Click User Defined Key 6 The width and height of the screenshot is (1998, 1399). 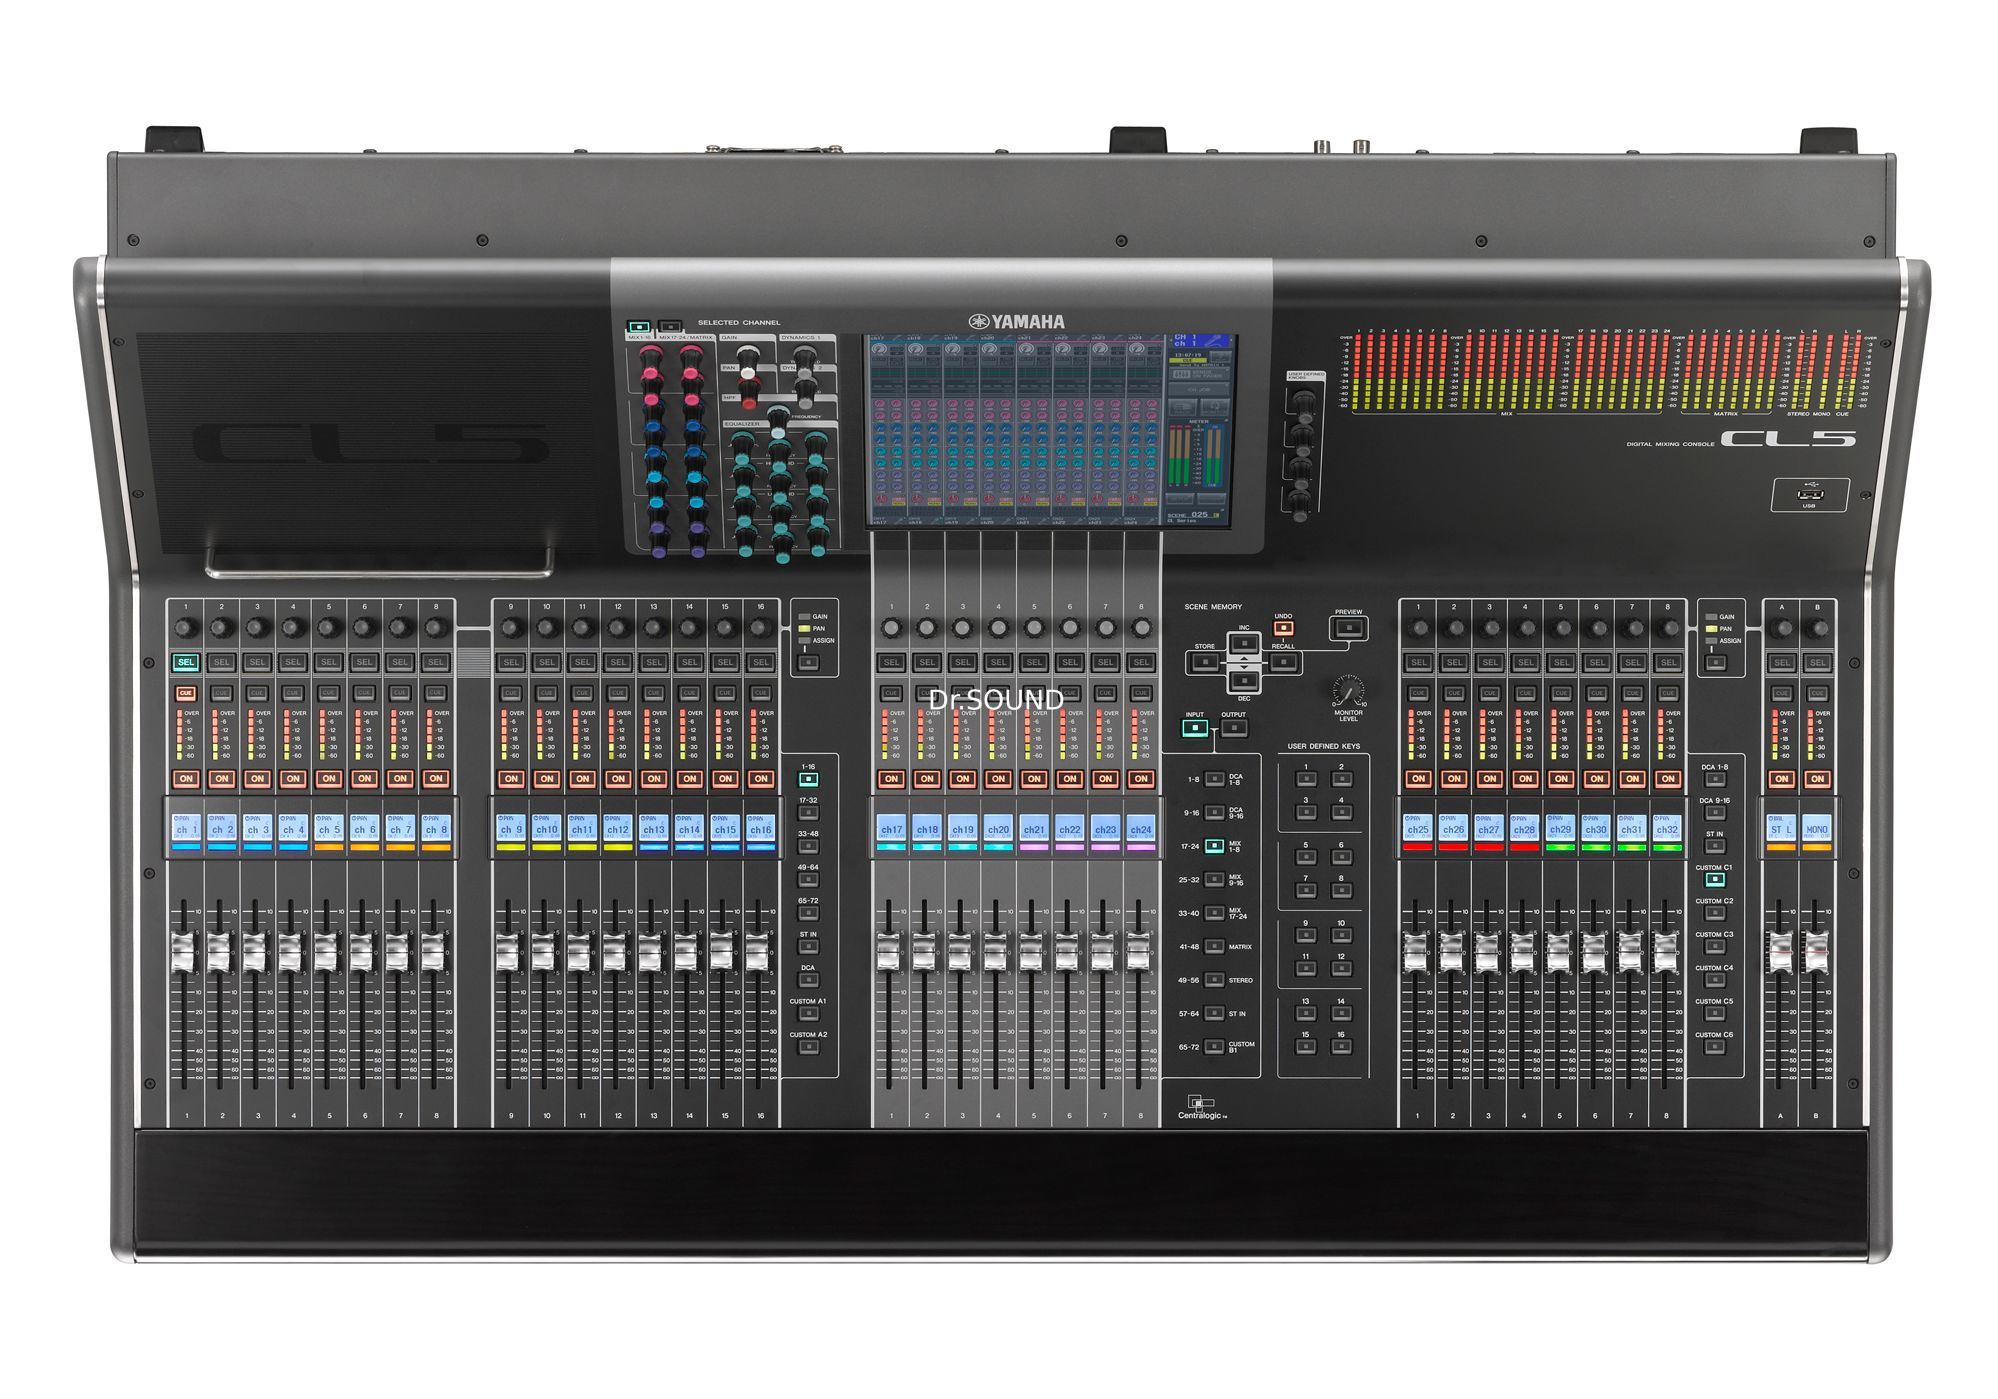(1341, 857)
